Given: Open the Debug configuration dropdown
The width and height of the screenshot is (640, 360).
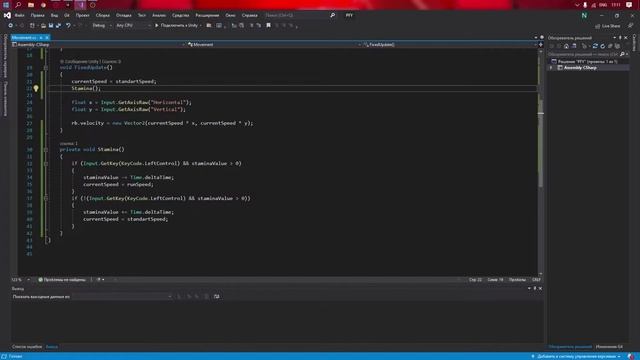Looking at the screenshot, I should coord(101,25).
